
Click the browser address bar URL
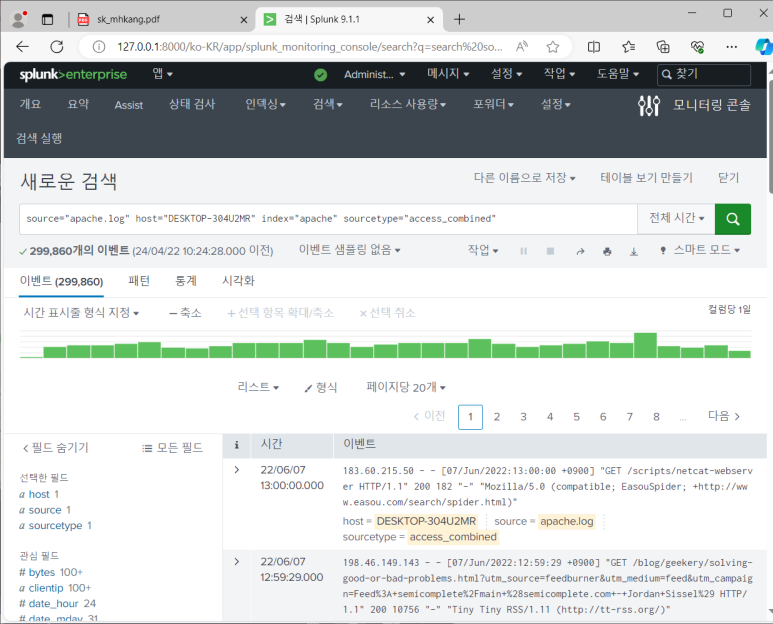point(310,47)
